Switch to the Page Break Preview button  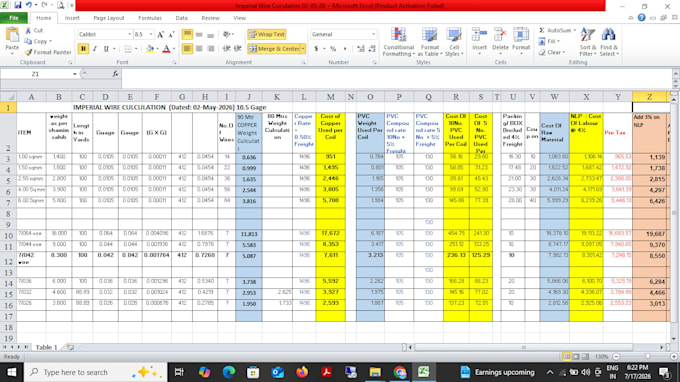tap(585, 356)
